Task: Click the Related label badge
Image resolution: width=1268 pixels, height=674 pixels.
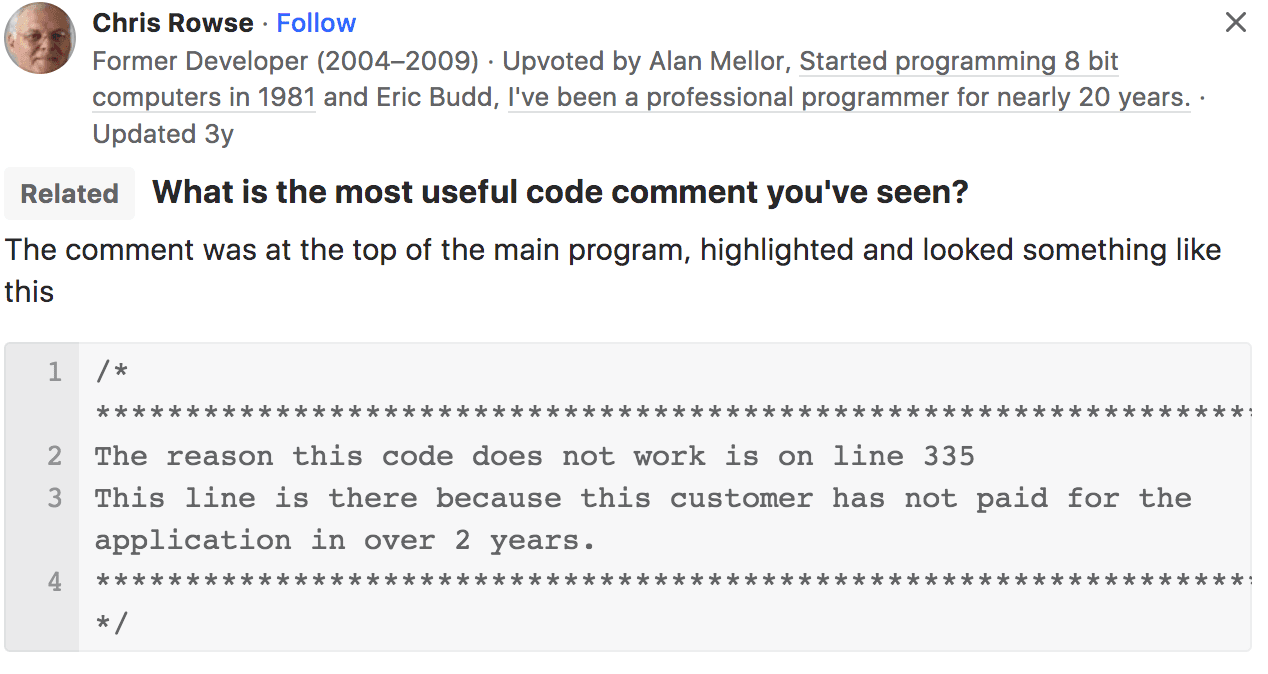Action: point(68,191)
